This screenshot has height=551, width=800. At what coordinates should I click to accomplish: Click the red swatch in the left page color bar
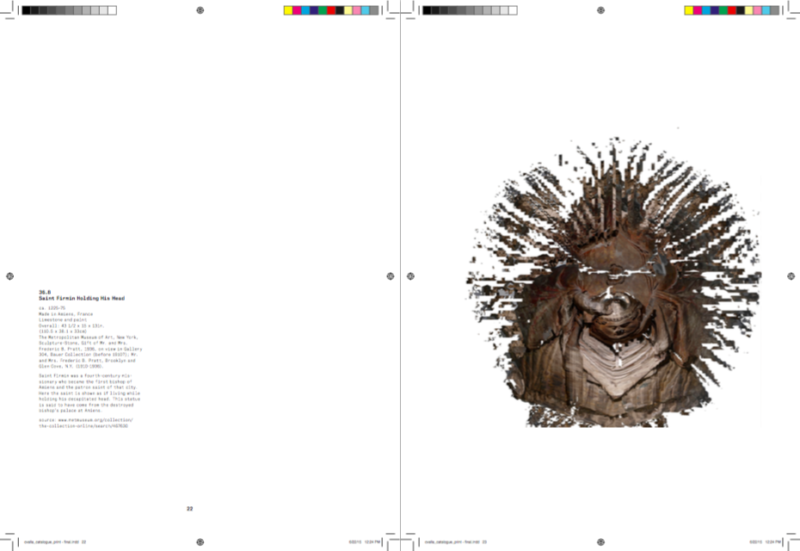click(332, 10)
